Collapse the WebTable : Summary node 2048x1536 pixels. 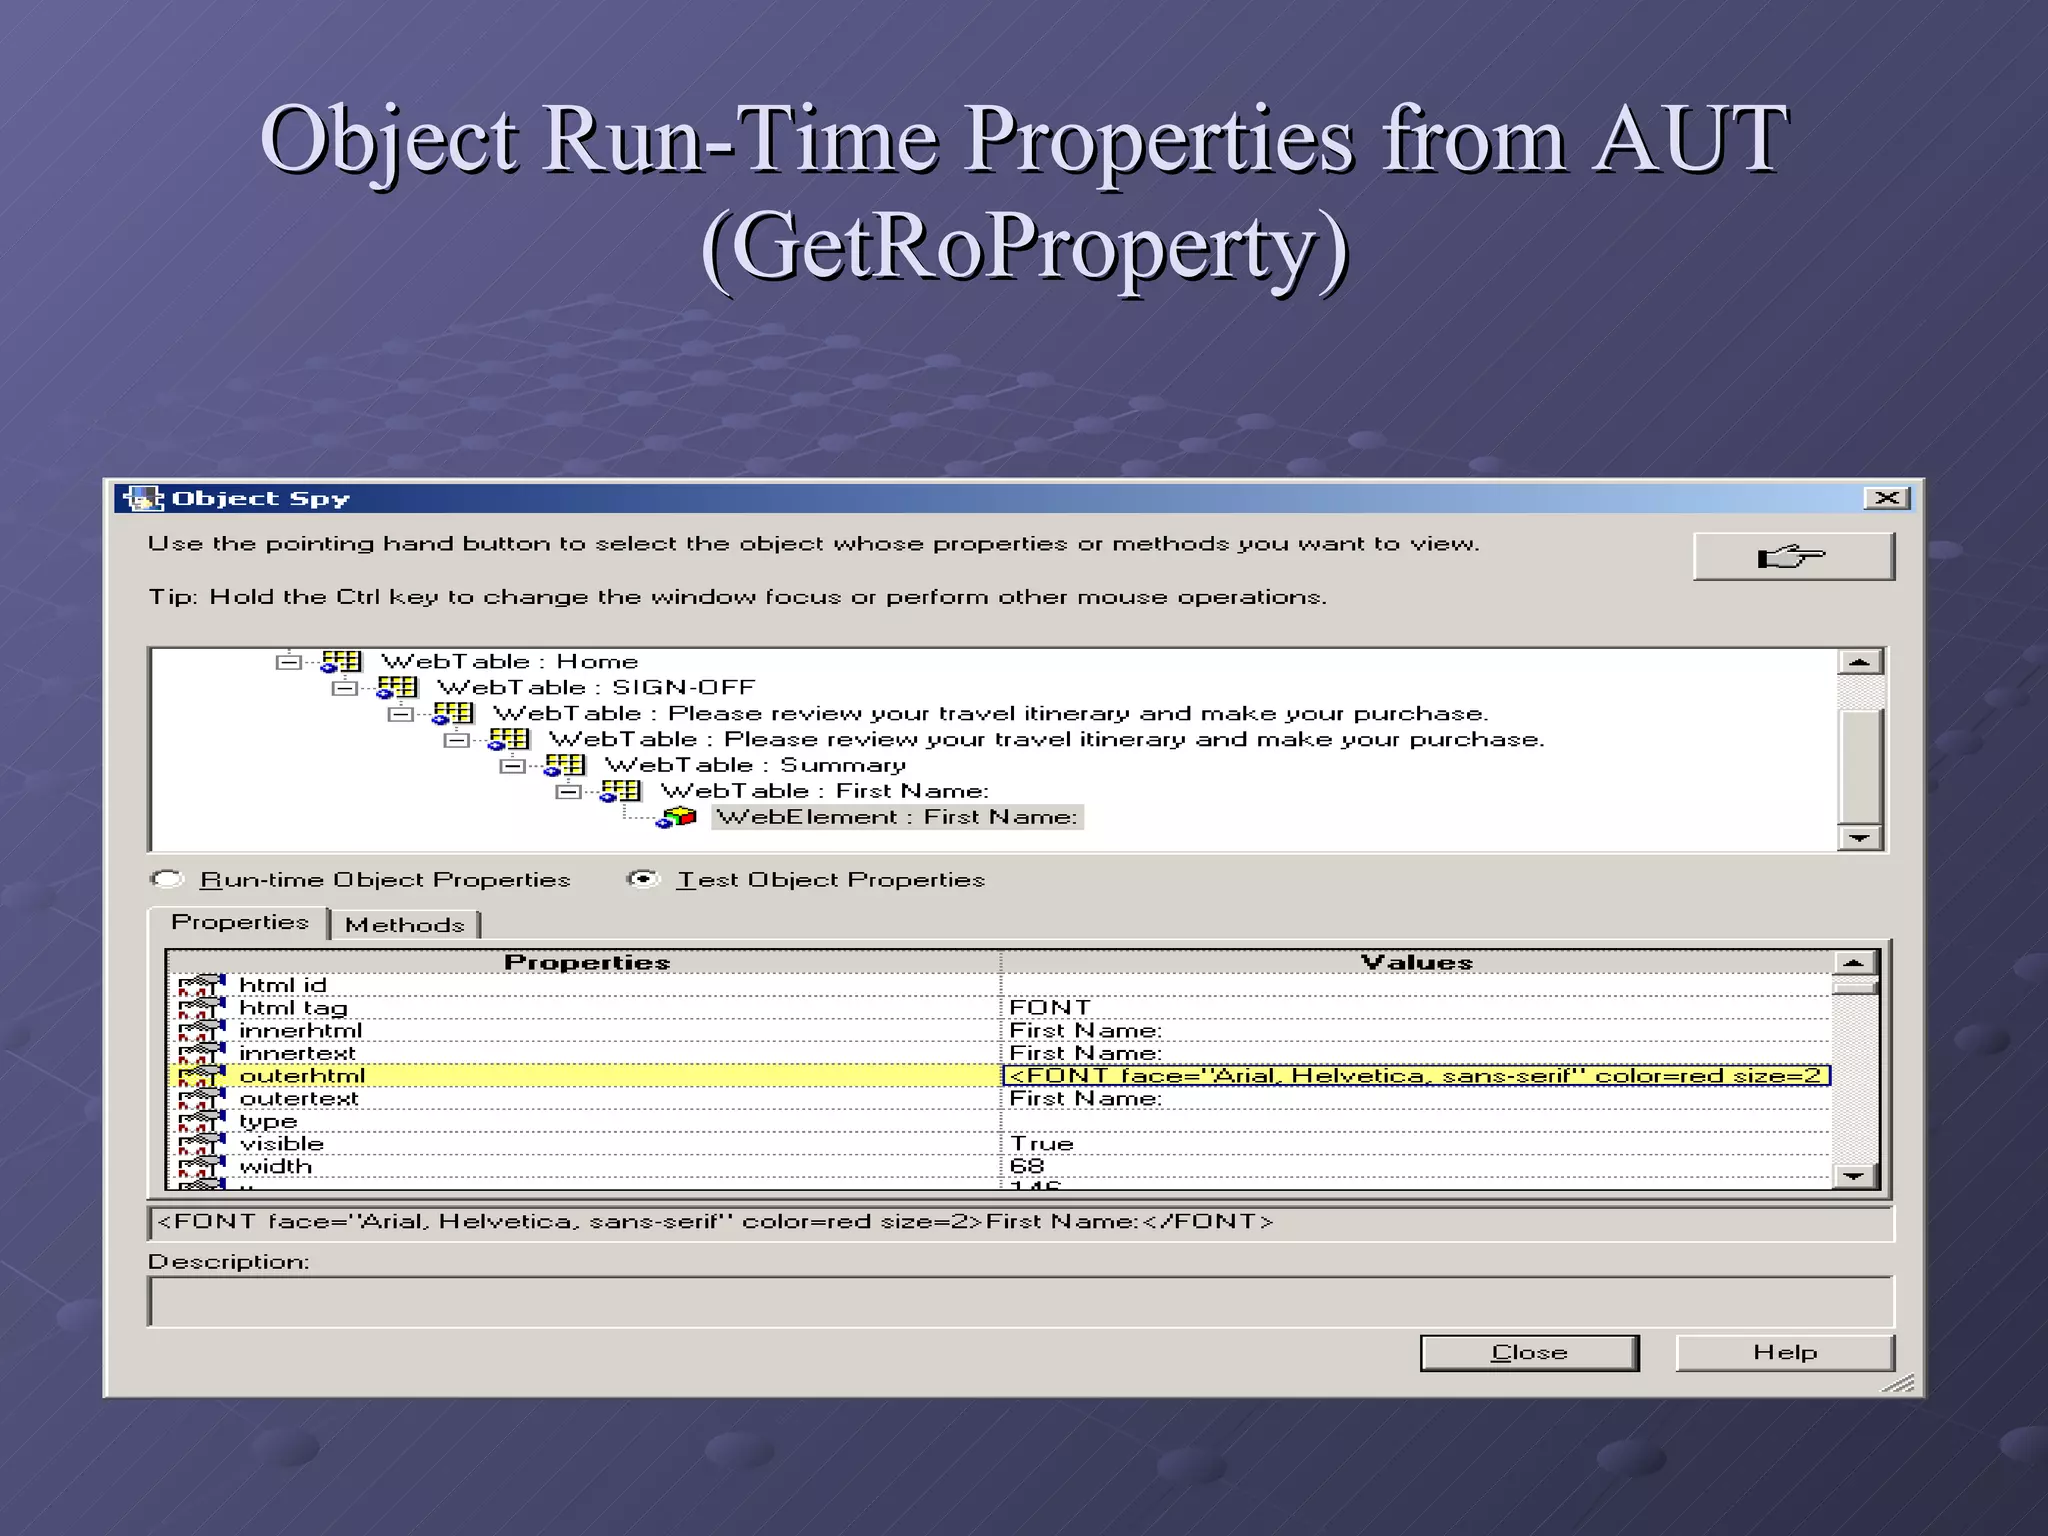pyautogui.click(x=512, y=766)
